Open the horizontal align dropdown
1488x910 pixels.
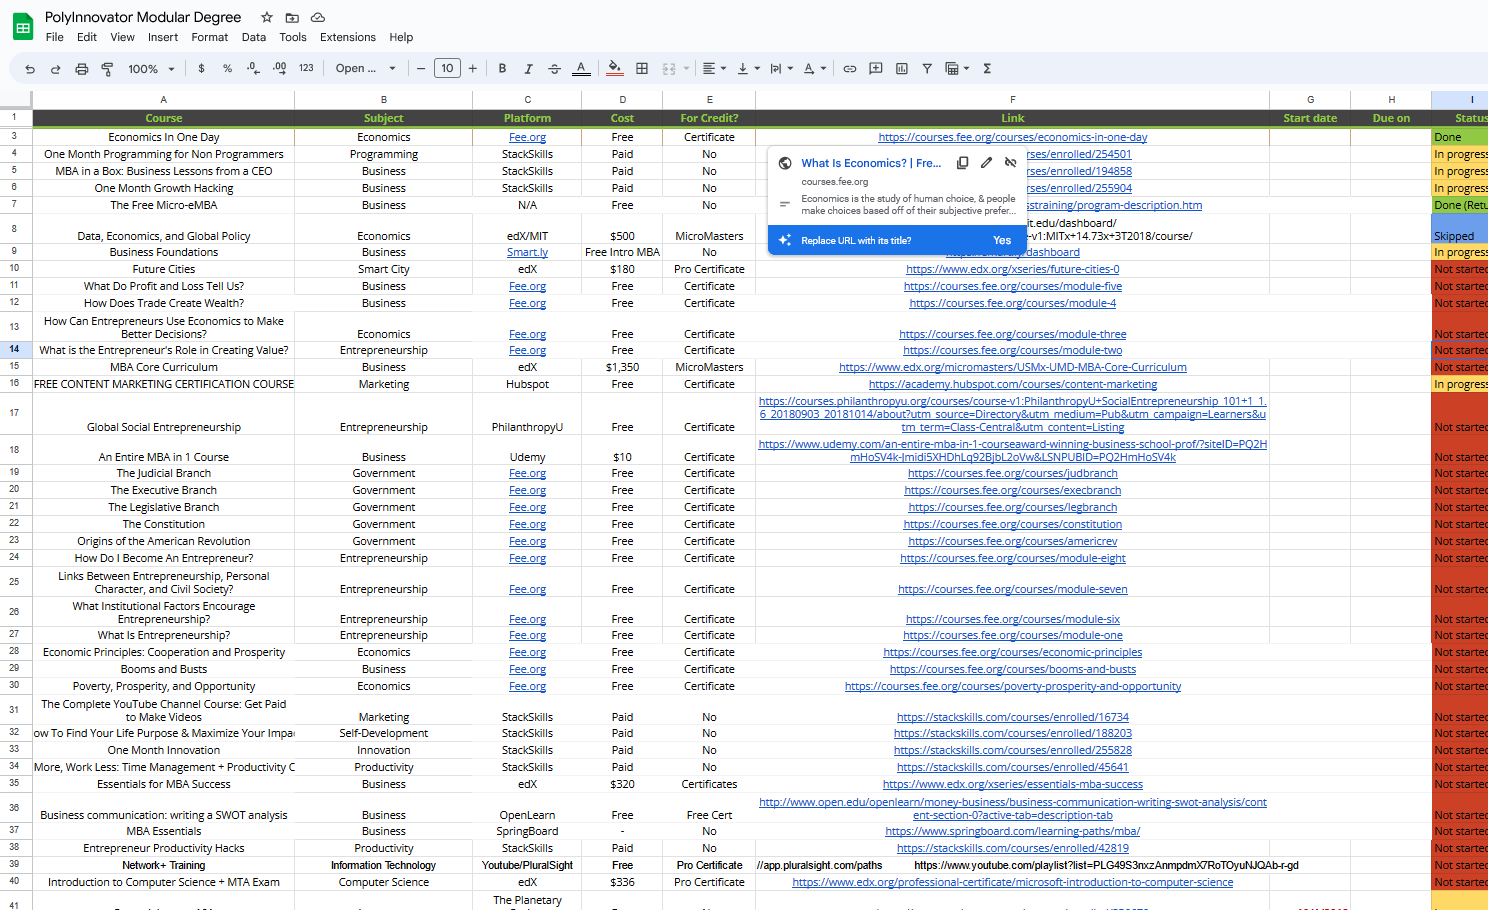[714, 69]
